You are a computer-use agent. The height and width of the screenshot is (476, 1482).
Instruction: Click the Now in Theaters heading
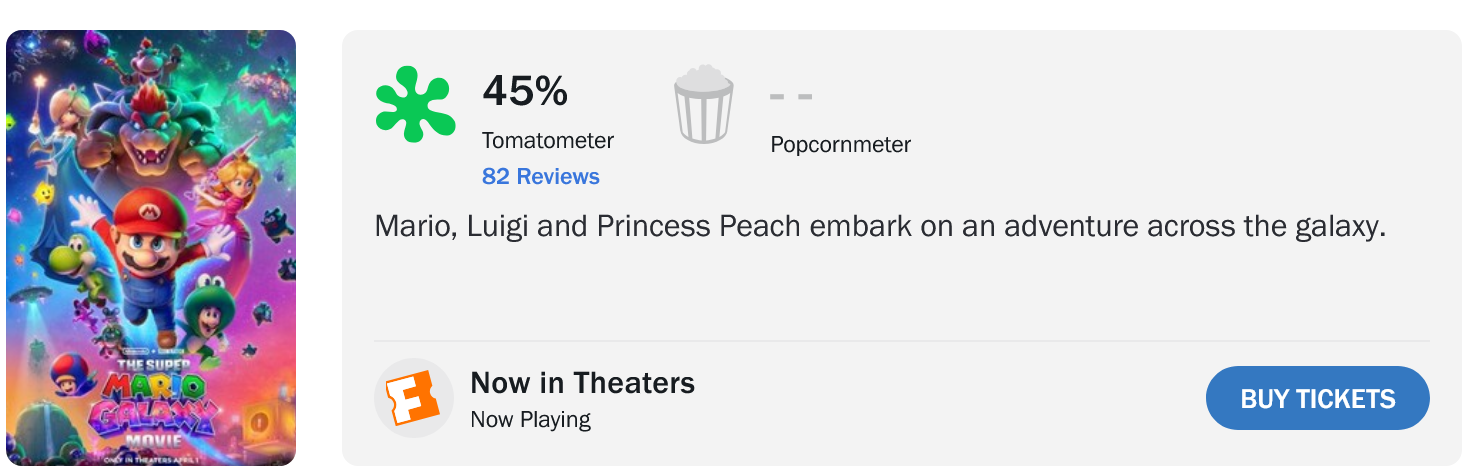[582, 383]
